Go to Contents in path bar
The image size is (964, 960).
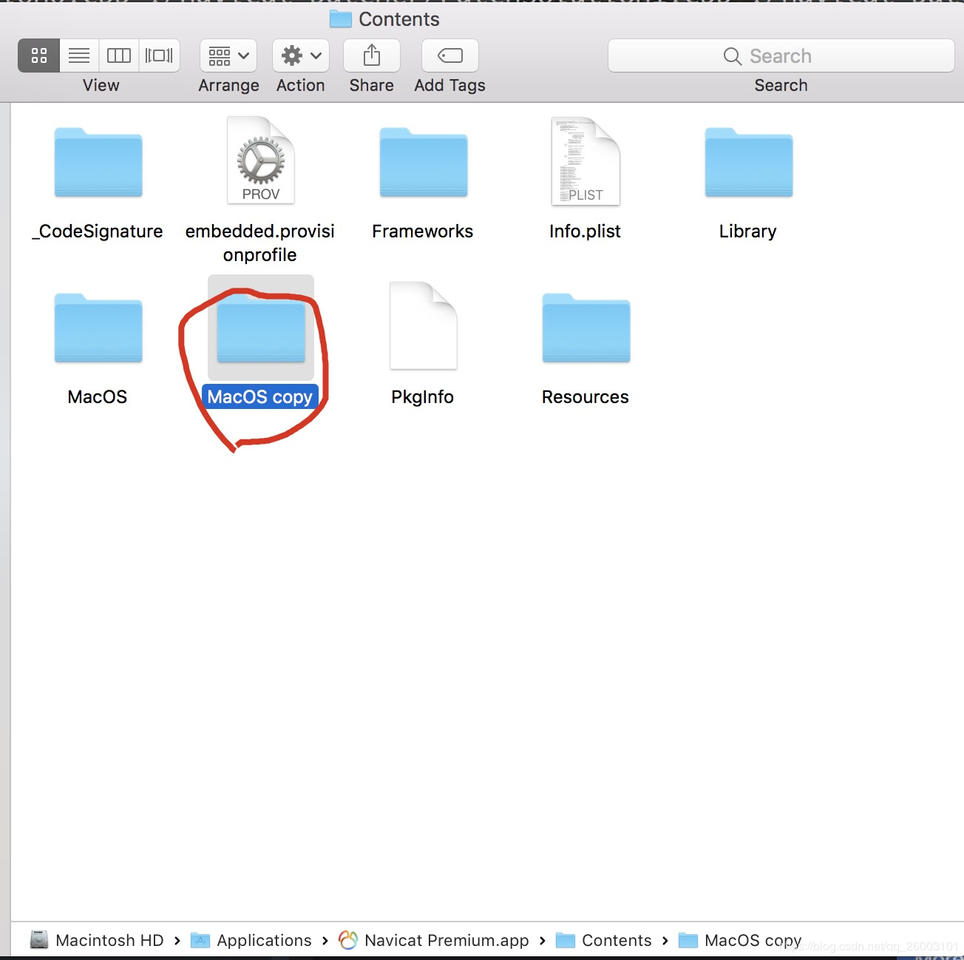[603, 940]
